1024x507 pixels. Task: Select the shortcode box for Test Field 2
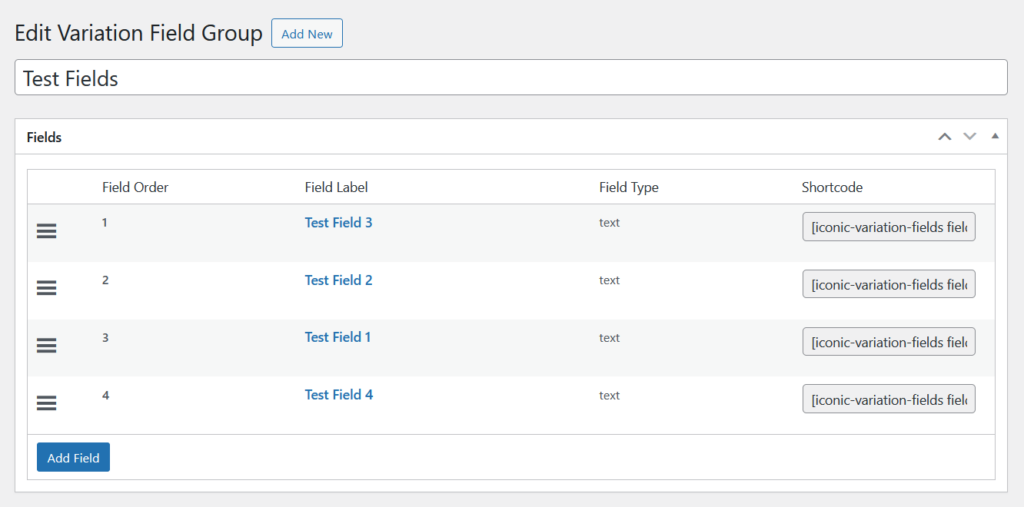[889, 284]
